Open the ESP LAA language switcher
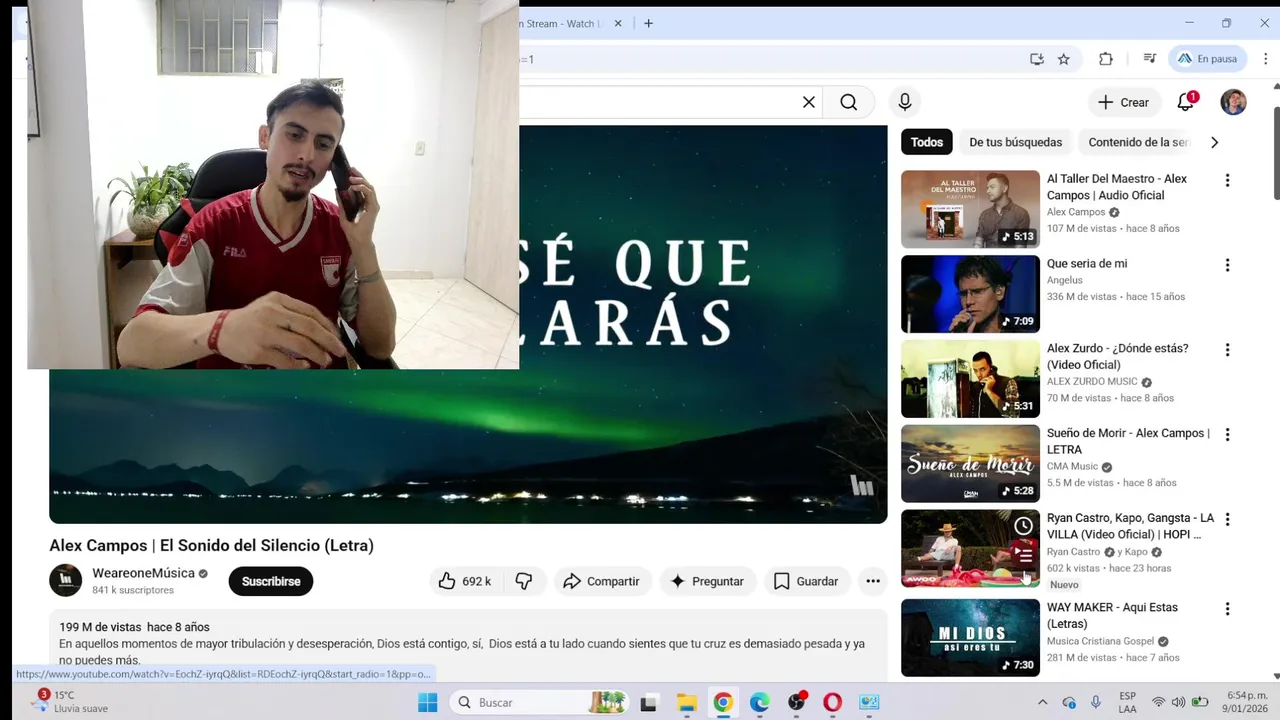Screen dimensions: 1280x720 point(1127,702)
